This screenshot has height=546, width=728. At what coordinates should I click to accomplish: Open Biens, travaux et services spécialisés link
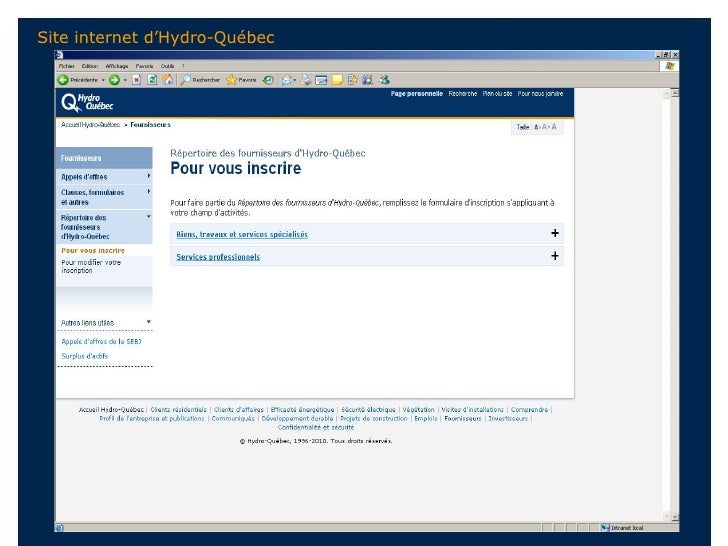tap(242, 234)
